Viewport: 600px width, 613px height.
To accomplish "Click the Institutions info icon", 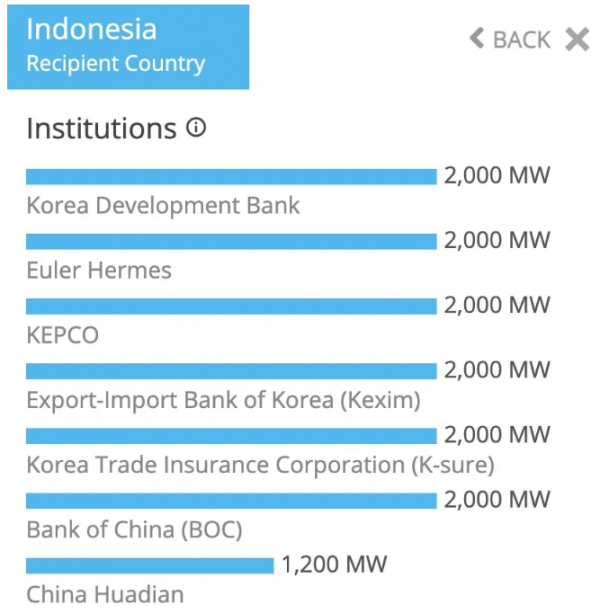I will point(196,128).
